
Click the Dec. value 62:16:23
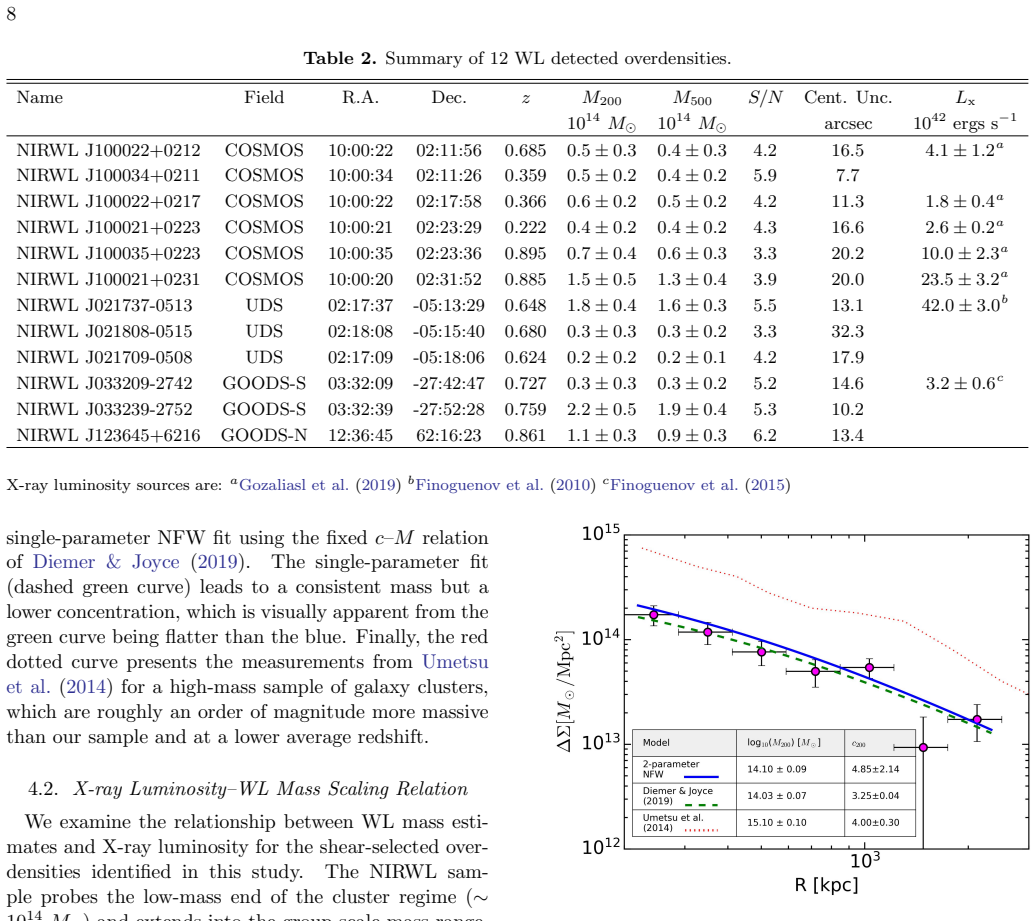(449, 435)
